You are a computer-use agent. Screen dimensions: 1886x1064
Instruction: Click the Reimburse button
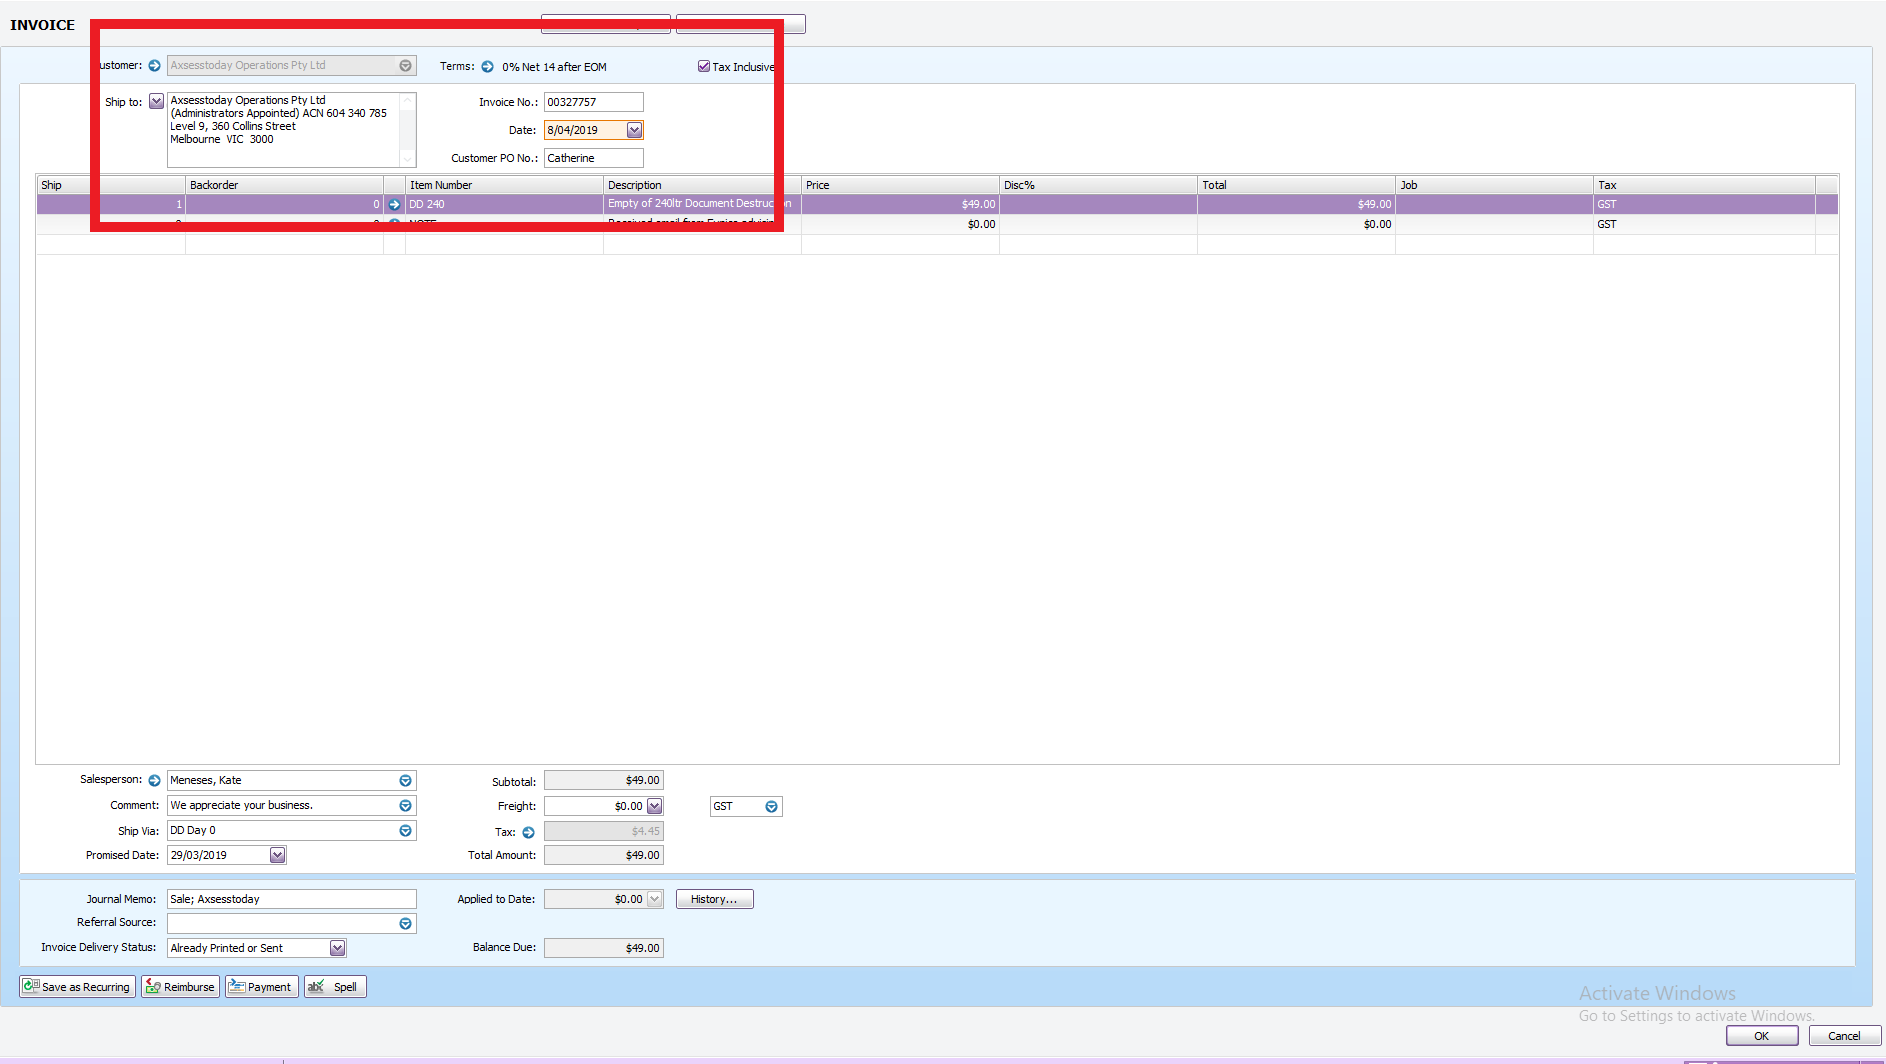tap(180, 987)
